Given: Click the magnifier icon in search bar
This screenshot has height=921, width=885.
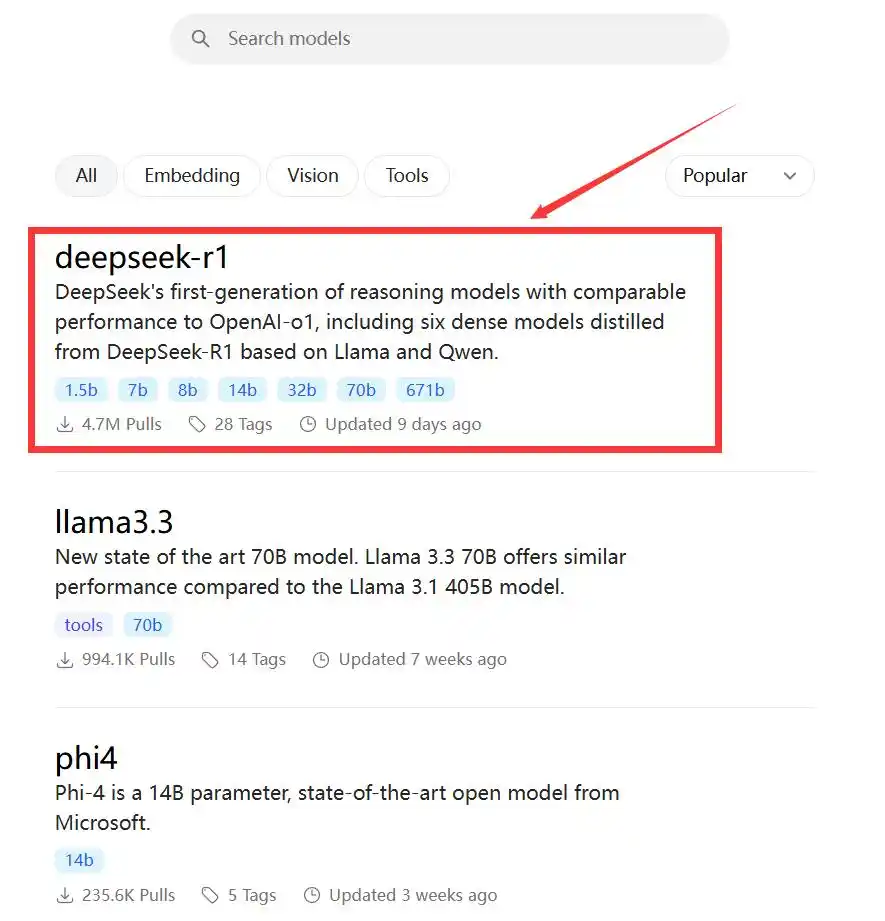Looking at the screenshot, I should coord(200,39).
